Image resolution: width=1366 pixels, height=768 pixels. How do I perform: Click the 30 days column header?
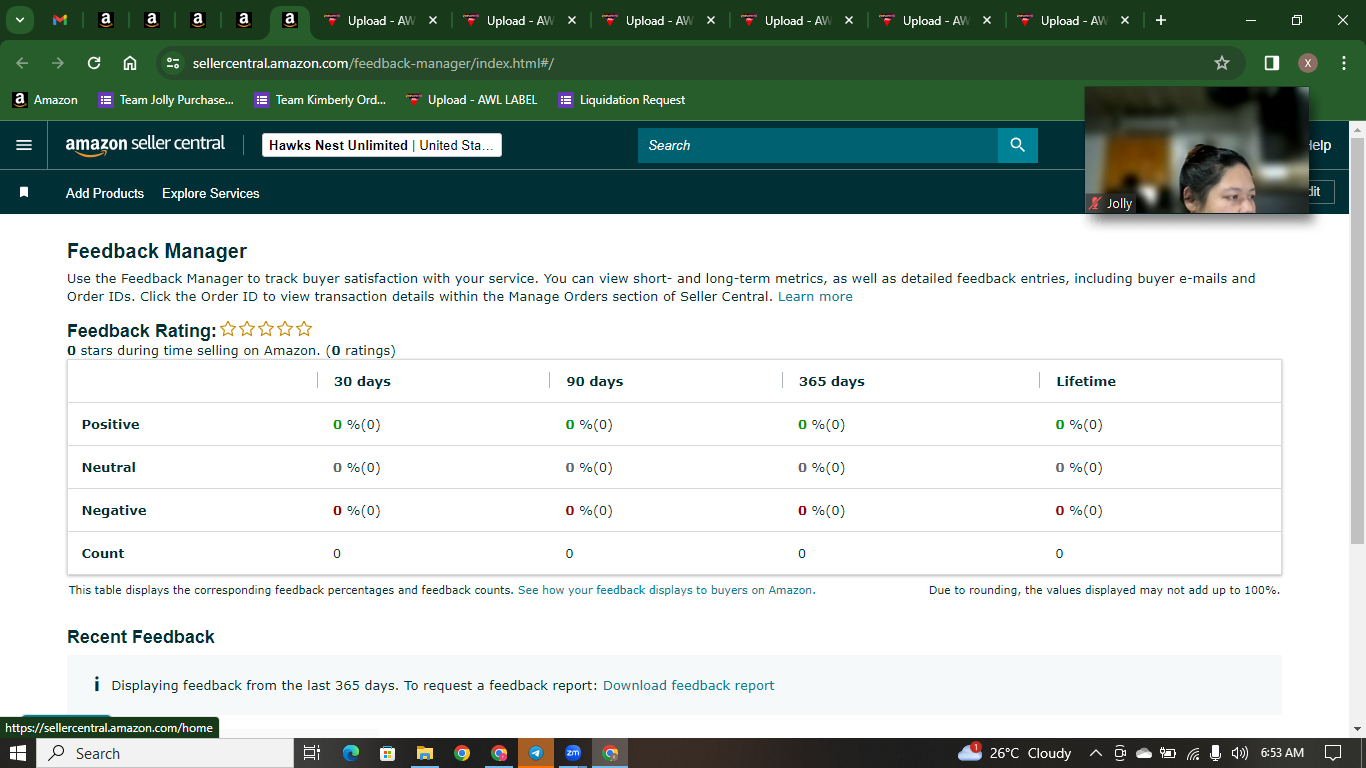[x=362, y=381]
